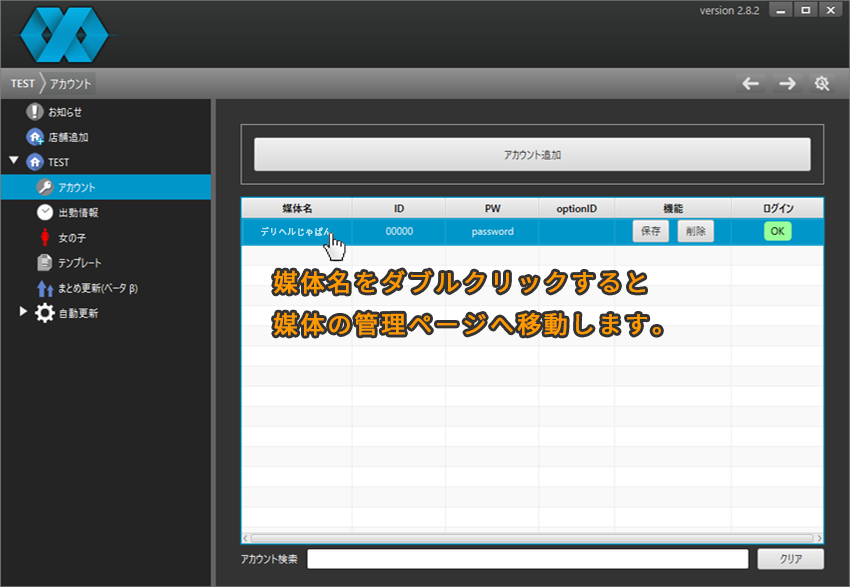Viewport: 850px width, 587px height.
Task: Click the ログイン column header
Action: point(777,208)
